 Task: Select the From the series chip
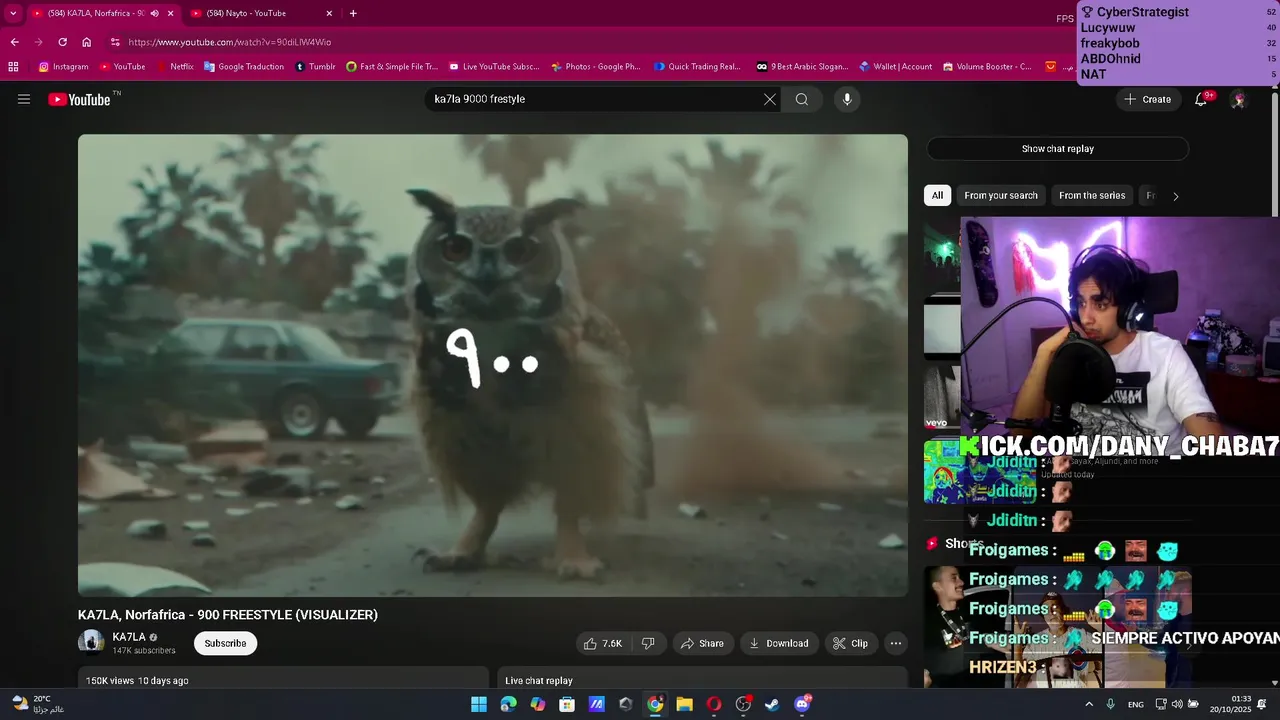point(1092,196)
